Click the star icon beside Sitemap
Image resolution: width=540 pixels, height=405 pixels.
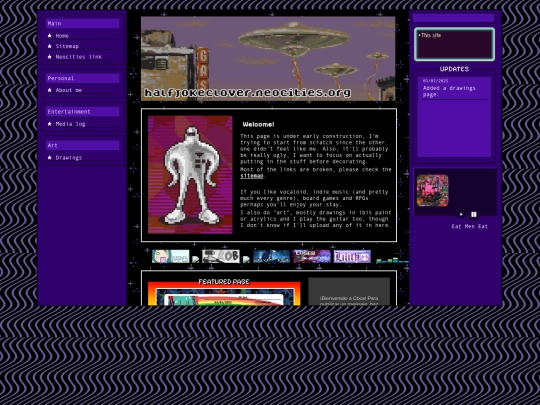(x=50, y=46)
